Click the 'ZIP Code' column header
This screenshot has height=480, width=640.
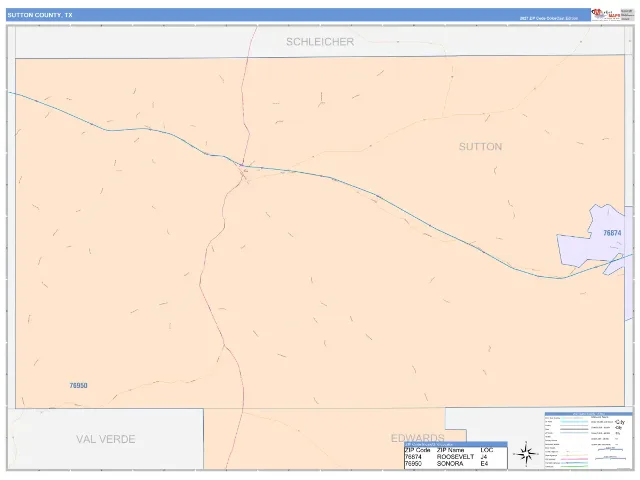pyautogui.click(x=418, y=450)
